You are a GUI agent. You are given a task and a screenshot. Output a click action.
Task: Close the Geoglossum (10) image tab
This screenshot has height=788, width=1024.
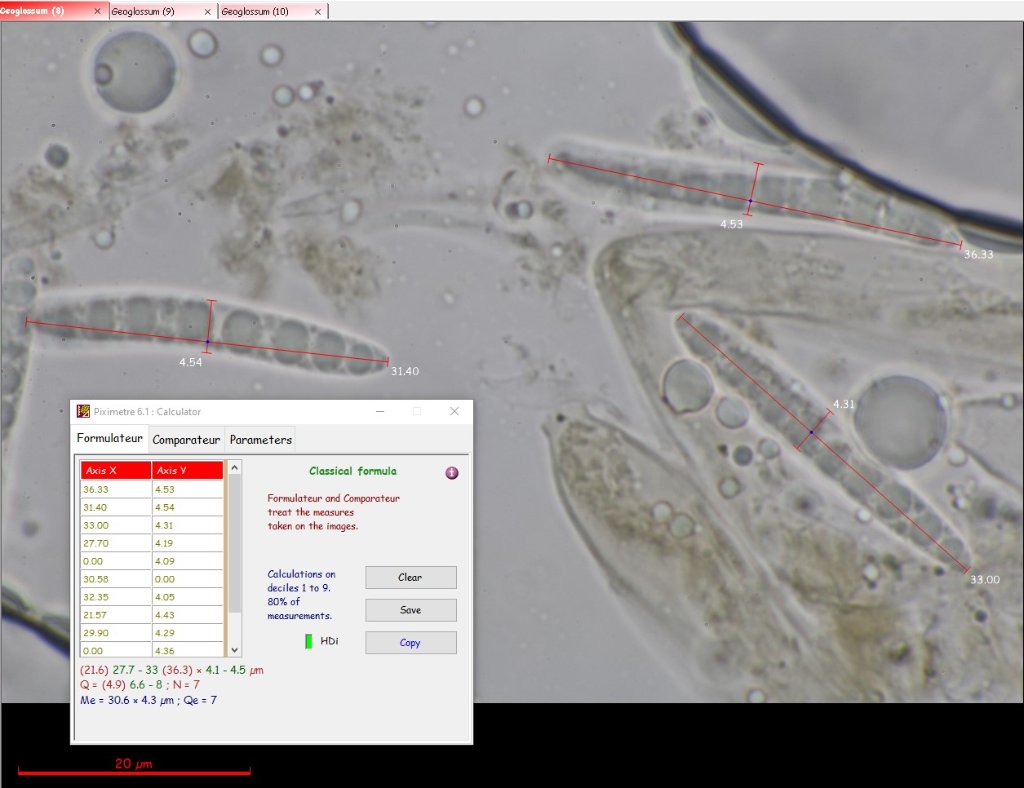click(320, 11)
